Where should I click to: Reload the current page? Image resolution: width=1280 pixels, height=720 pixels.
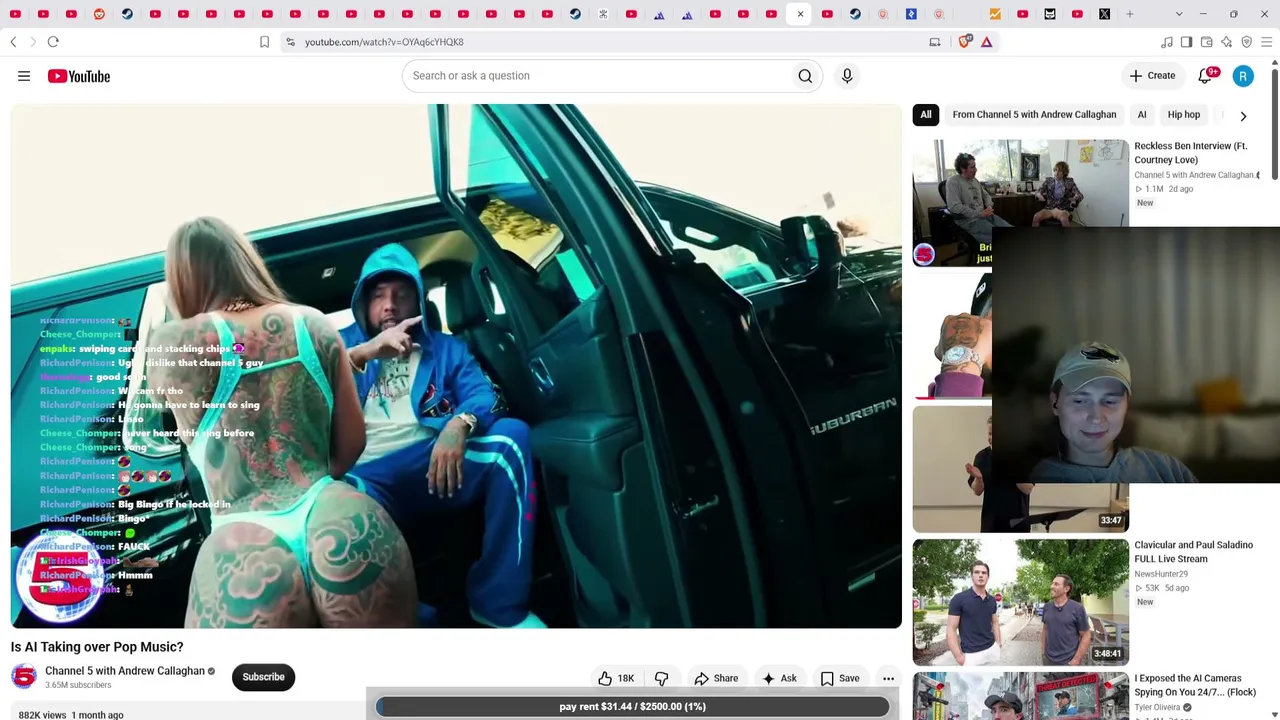[53, 42]
